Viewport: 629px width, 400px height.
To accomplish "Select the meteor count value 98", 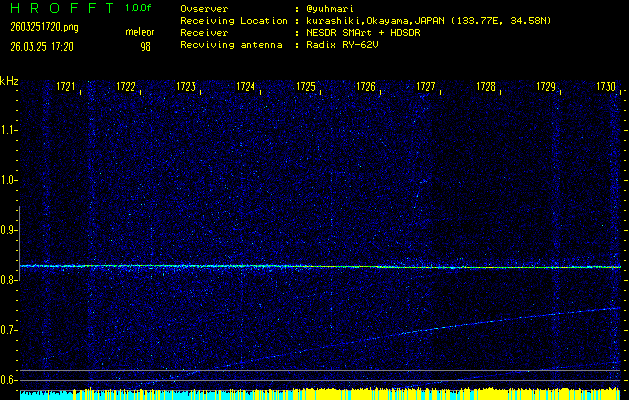I will [x=145, y=46].
